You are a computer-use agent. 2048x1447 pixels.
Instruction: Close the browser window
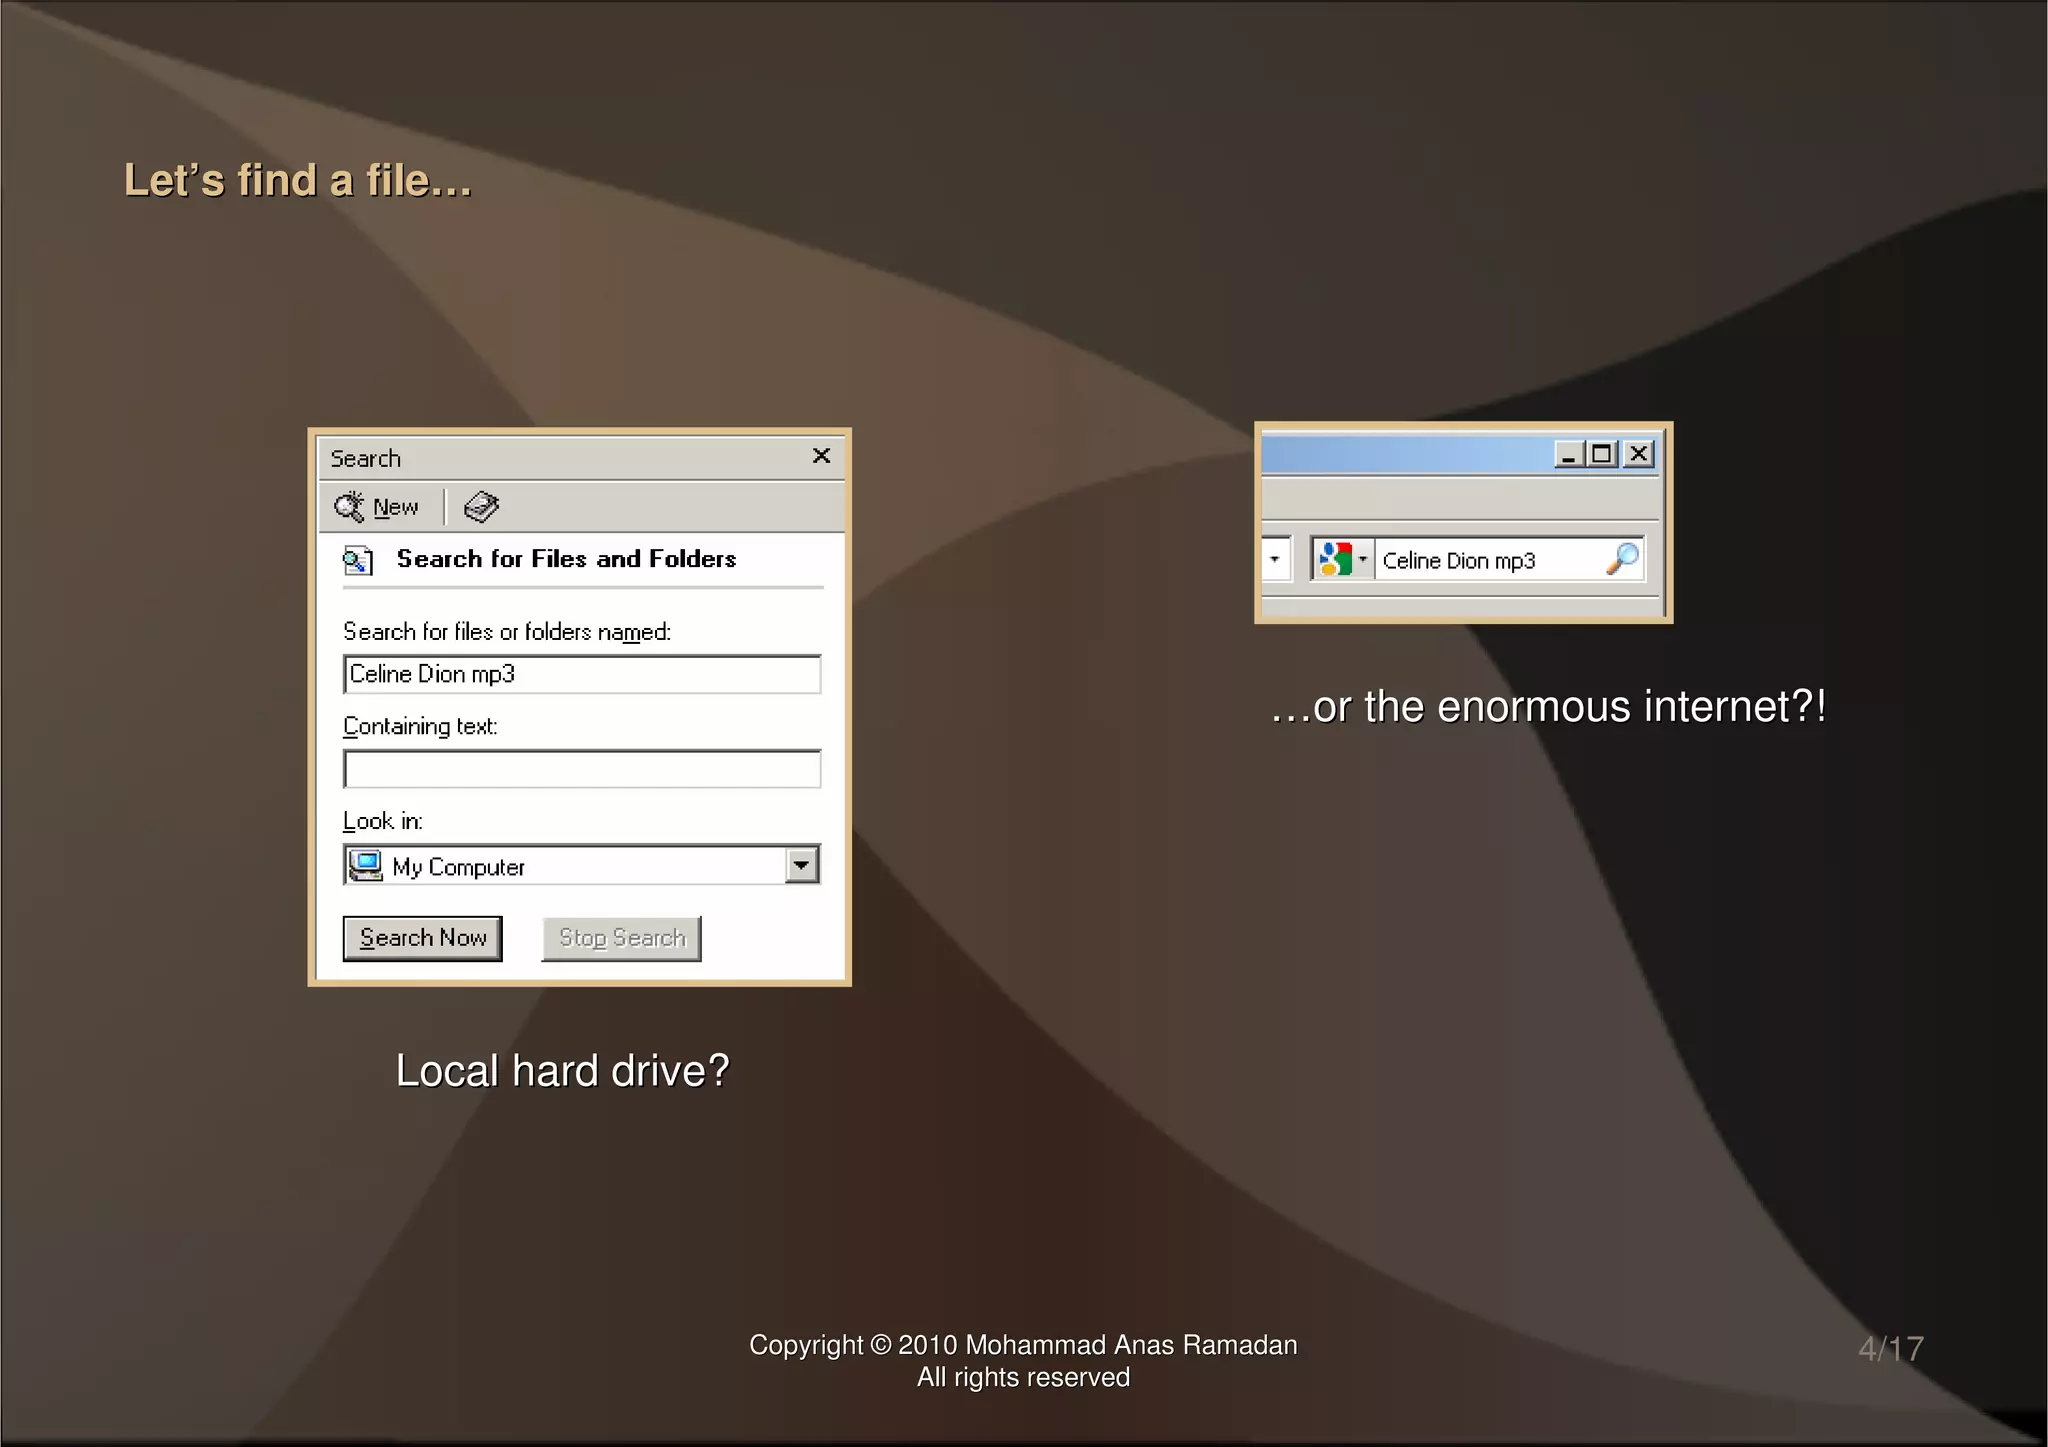(1638, 455)
